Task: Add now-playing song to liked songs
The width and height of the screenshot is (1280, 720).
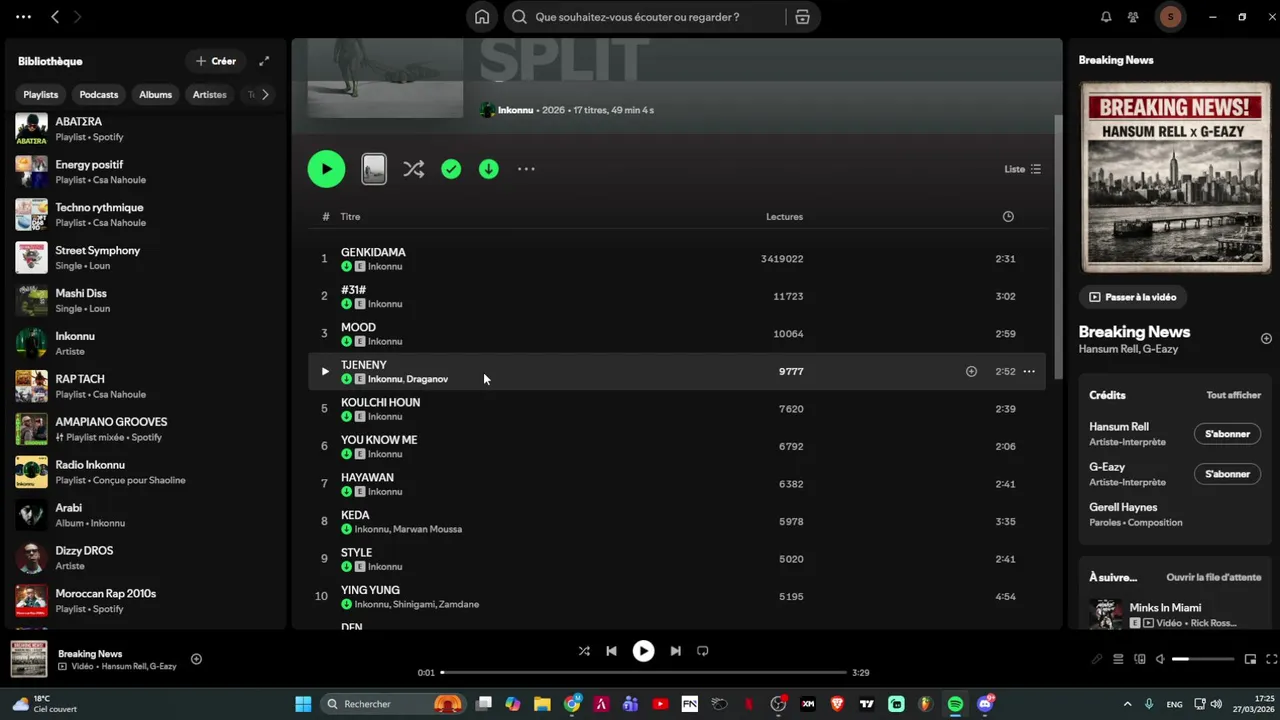Action: pyautogui.click(x=196, y=659)
